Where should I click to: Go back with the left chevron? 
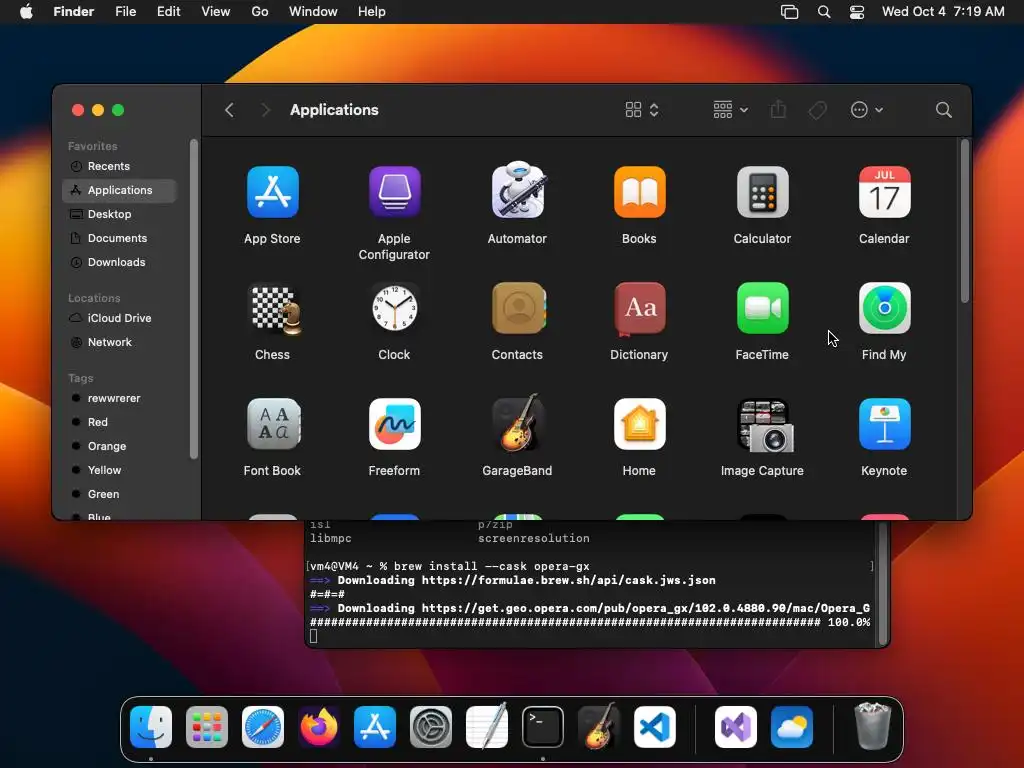pyautogui.click(x=229, y=110)
